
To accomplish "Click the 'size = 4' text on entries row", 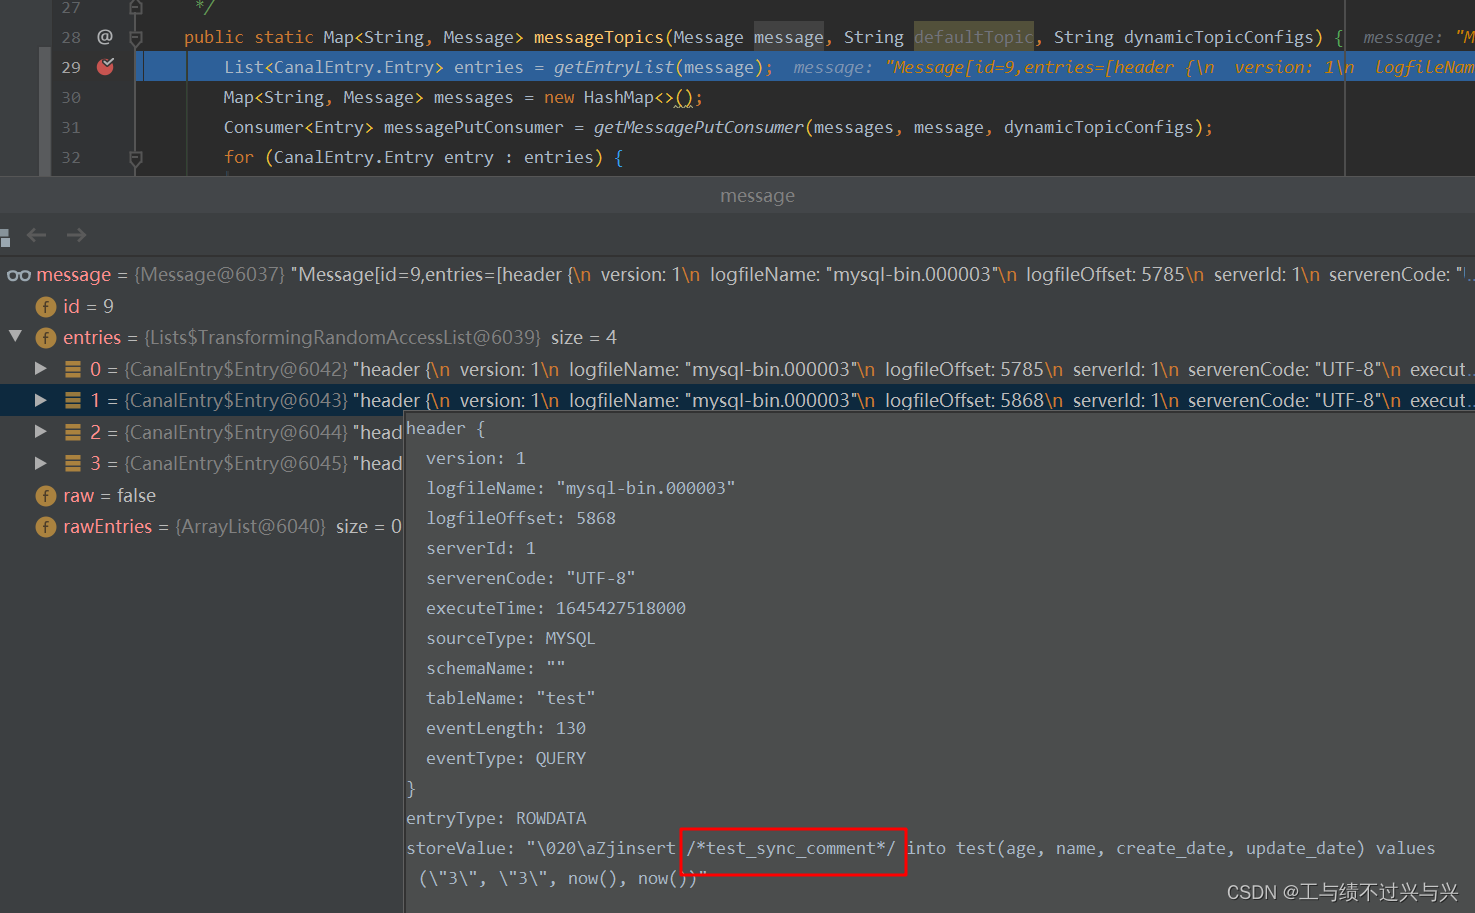I will 584,338.
